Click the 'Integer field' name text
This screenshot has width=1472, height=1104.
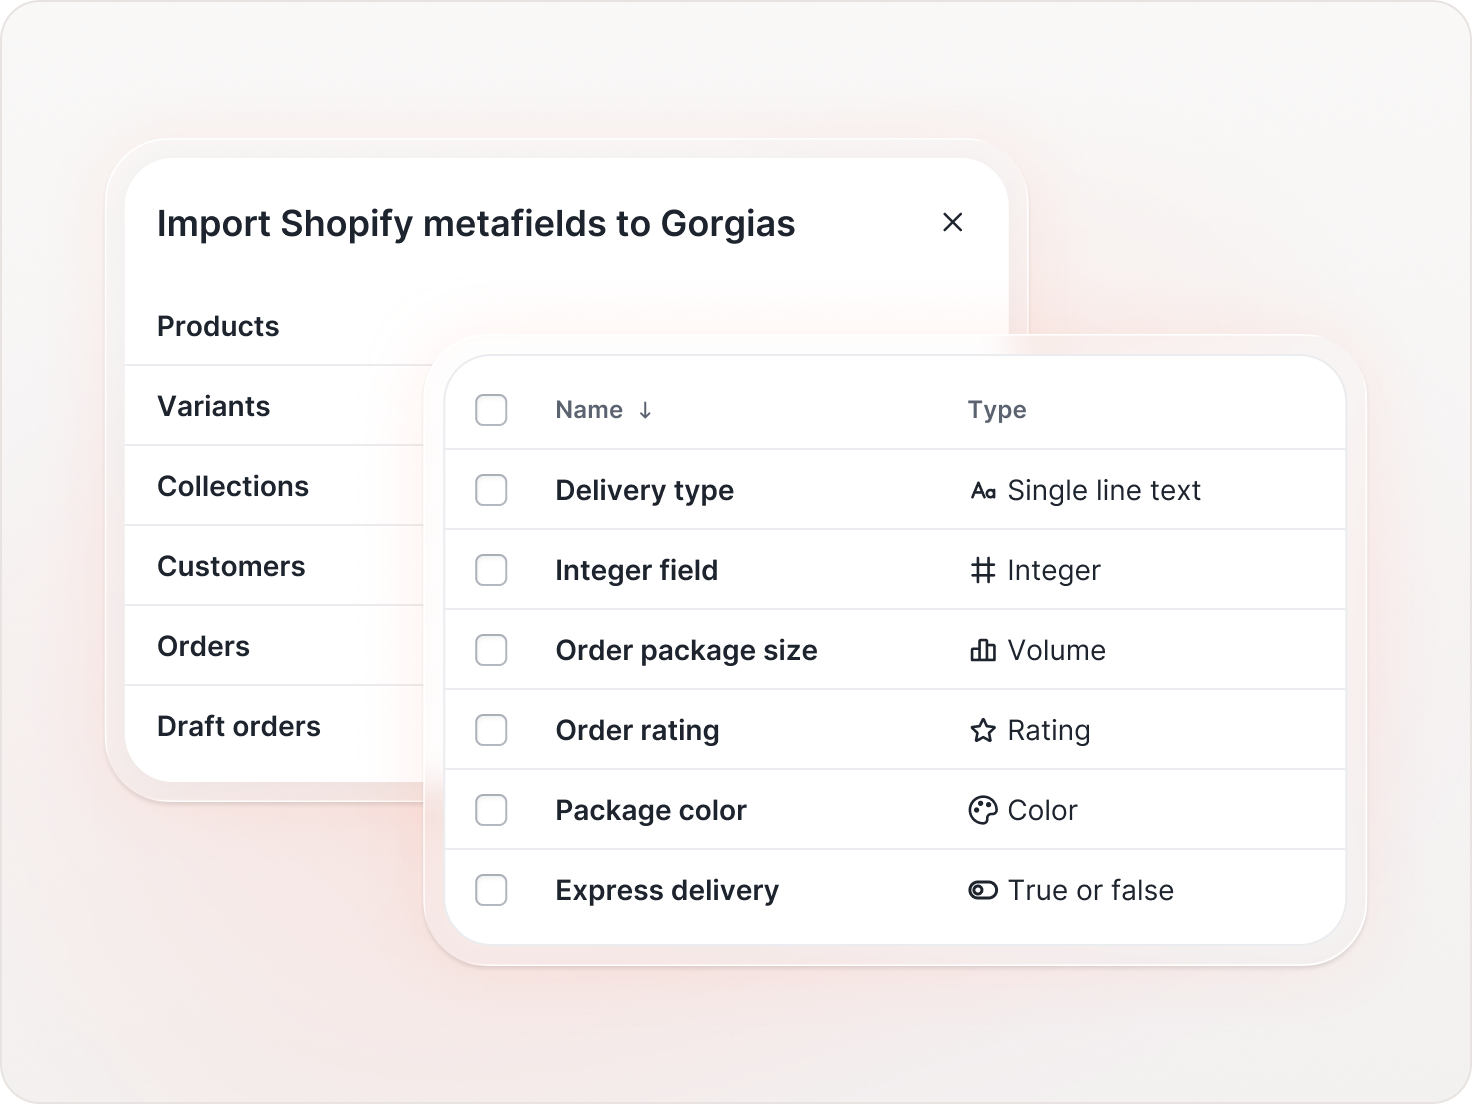(x=636, y=570)
